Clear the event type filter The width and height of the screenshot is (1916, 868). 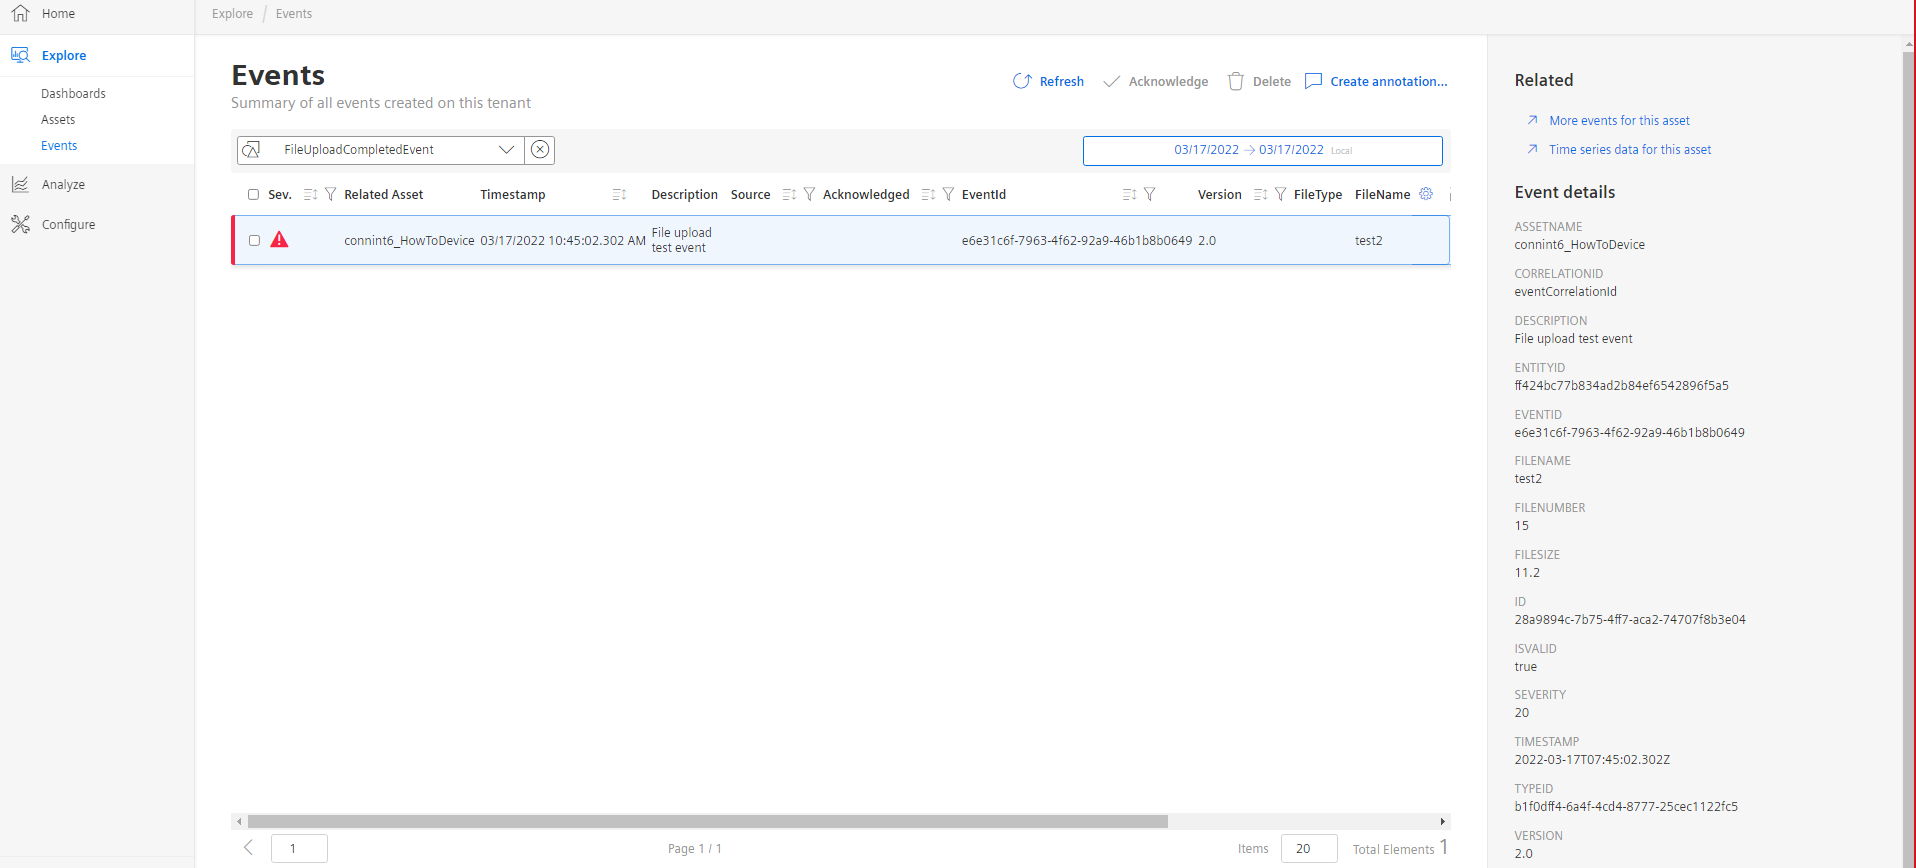(540, 150)
